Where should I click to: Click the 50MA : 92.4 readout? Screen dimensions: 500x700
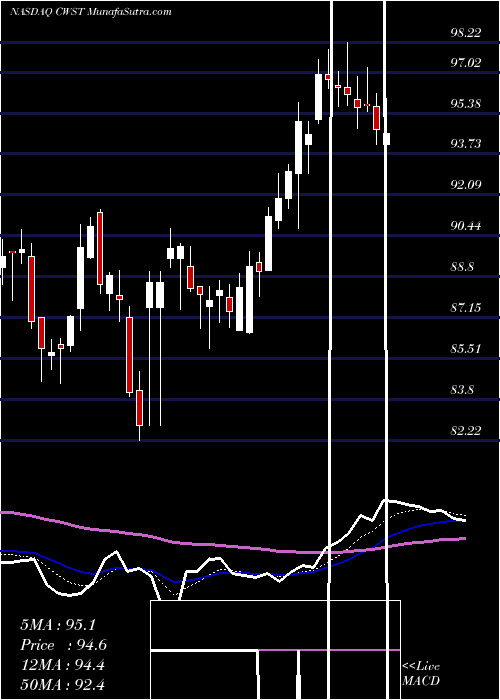62,684
